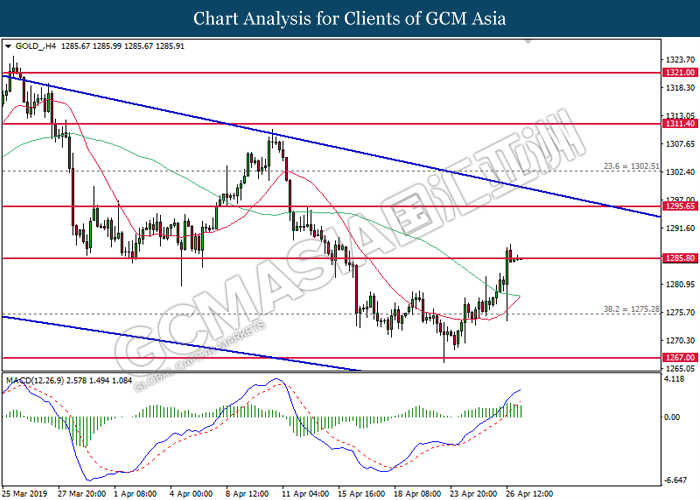Screen dimensions: 700x500
Task: Click the 1 Apr 08:00 time marker
Action: [135, 493]
